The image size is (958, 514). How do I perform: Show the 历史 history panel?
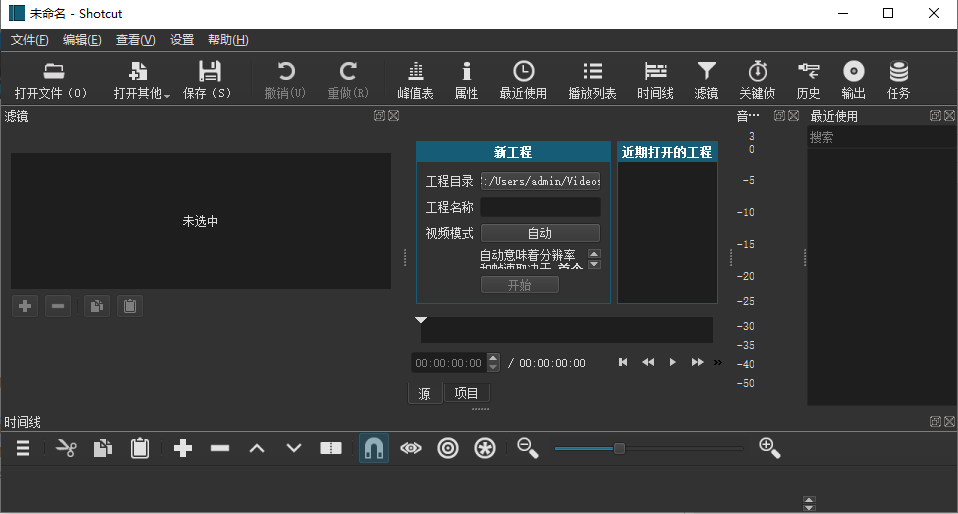point(808,80)
